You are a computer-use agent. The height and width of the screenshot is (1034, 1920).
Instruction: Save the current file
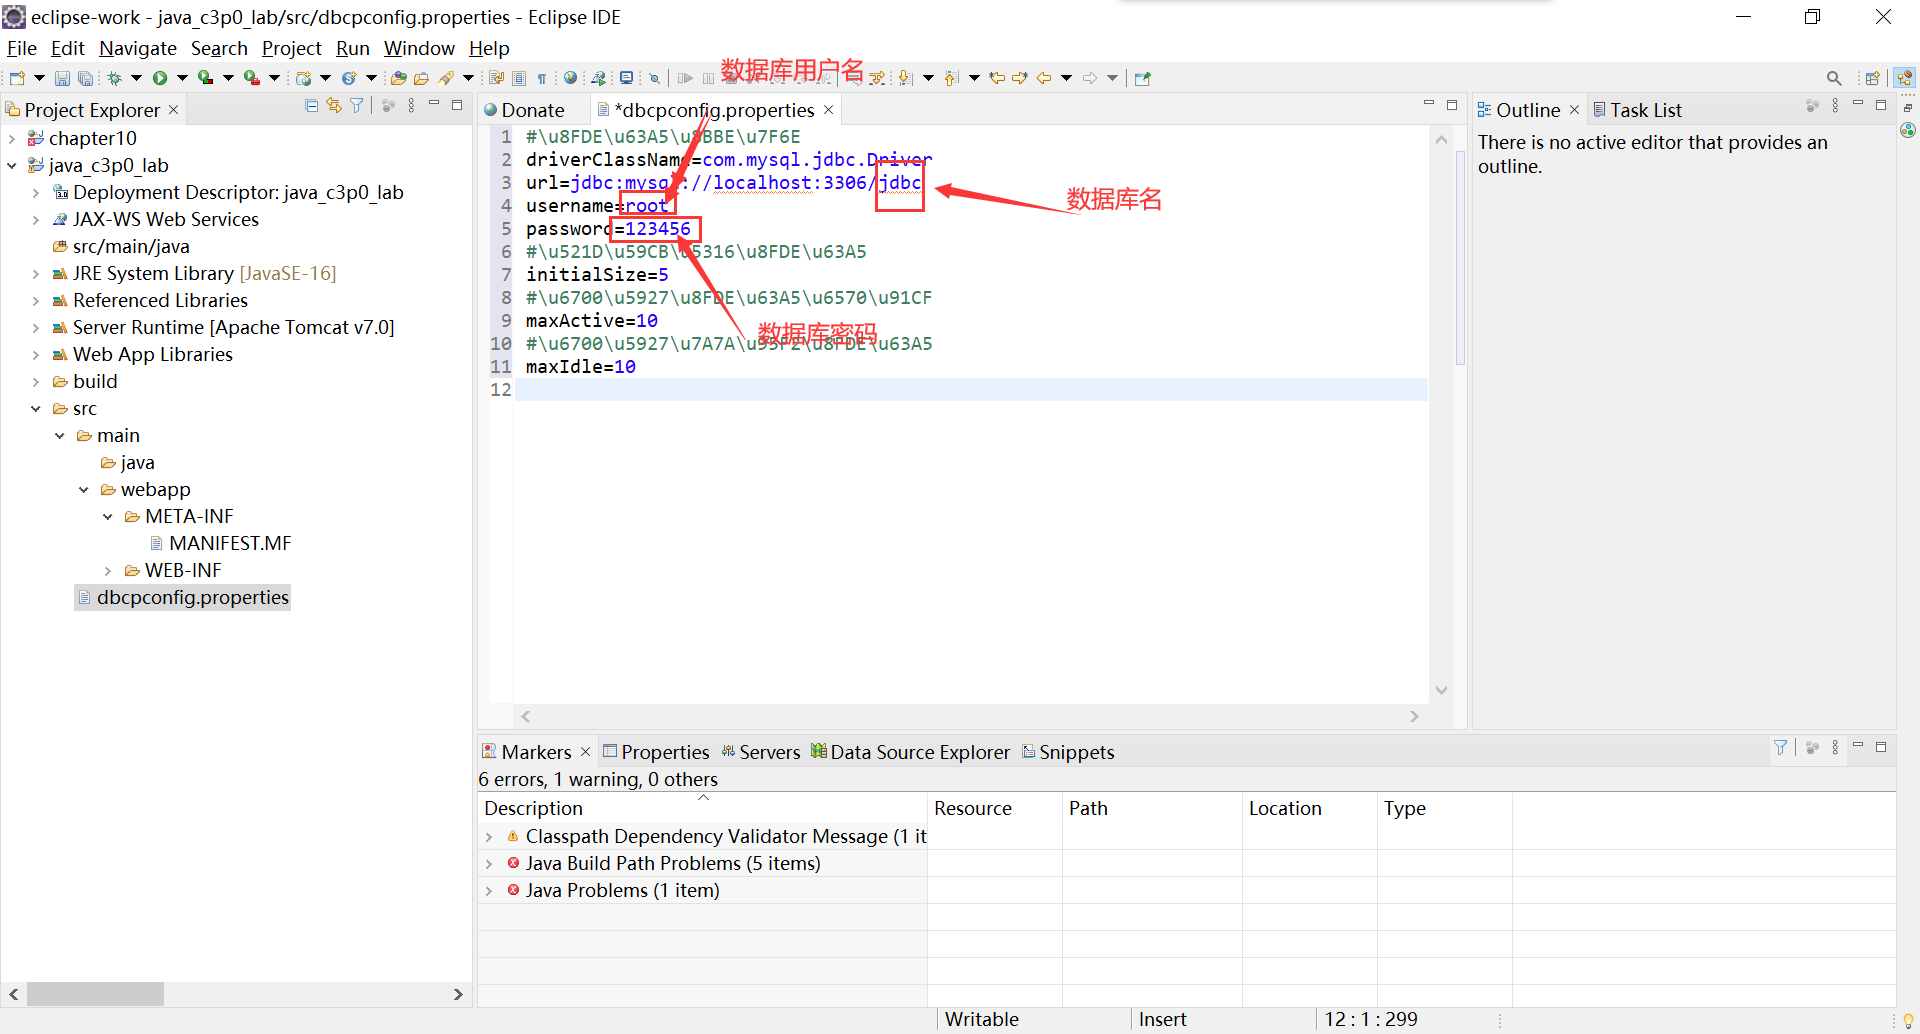click(62, 77)
